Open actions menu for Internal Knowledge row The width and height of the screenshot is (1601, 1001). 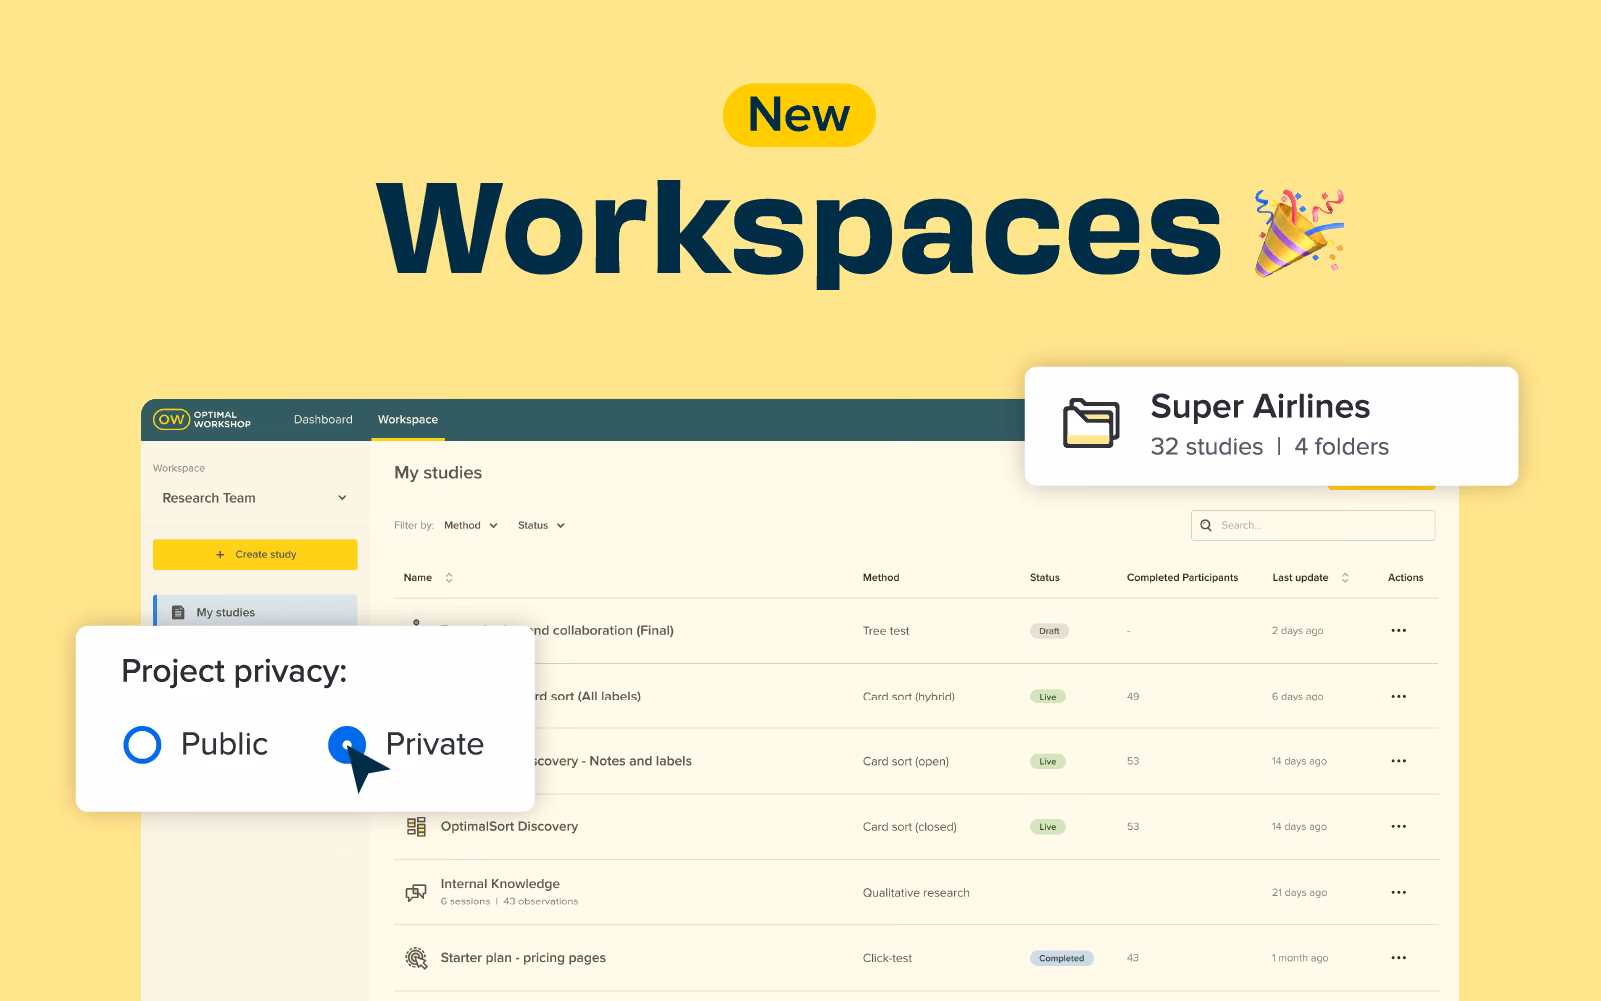pos(1398,892)
